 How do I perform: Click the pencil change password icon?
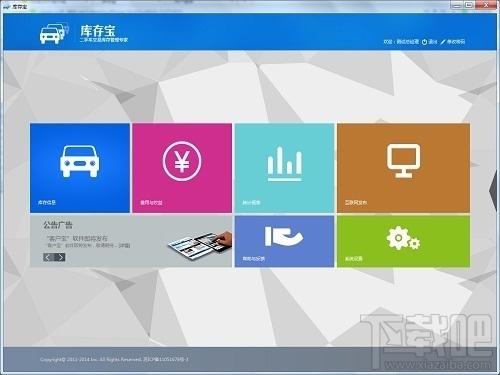click(x=443, y=42)
